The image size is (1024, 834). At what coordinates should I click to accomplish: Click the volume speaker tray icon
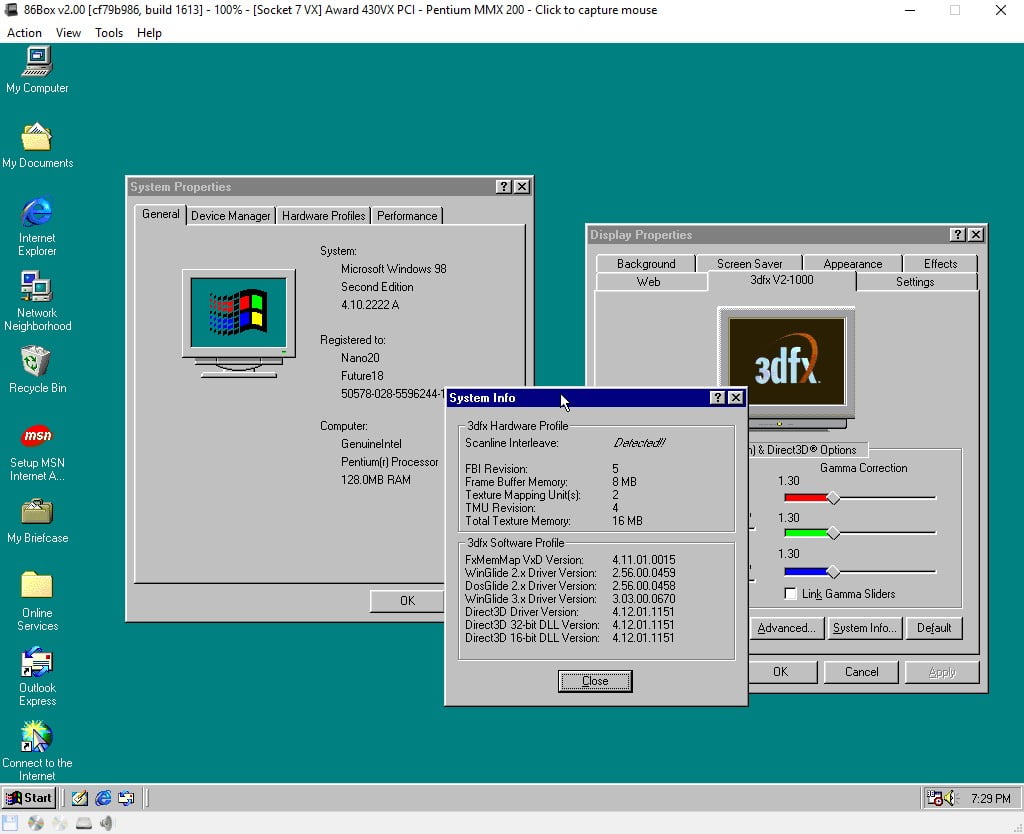click(x=950, y=798)
